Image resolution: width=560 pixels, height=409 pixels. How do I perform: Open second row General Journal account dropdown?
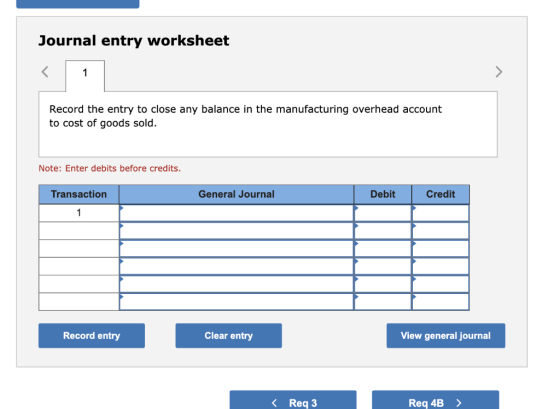pos(236,231)
